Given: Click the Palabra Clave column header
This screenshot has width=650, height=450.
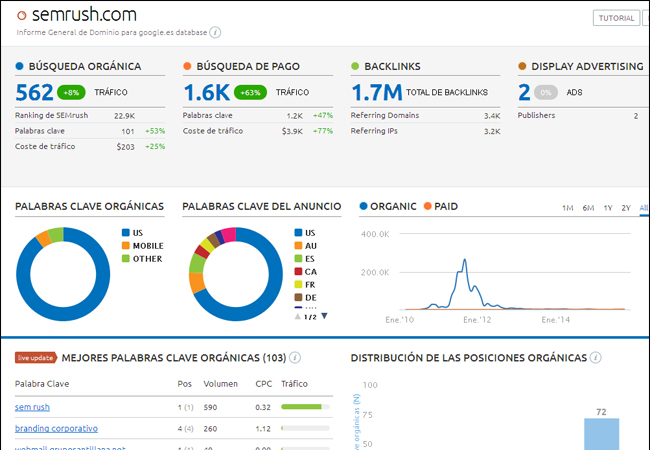Looking at the screenshot, I should tap(42, 384).
